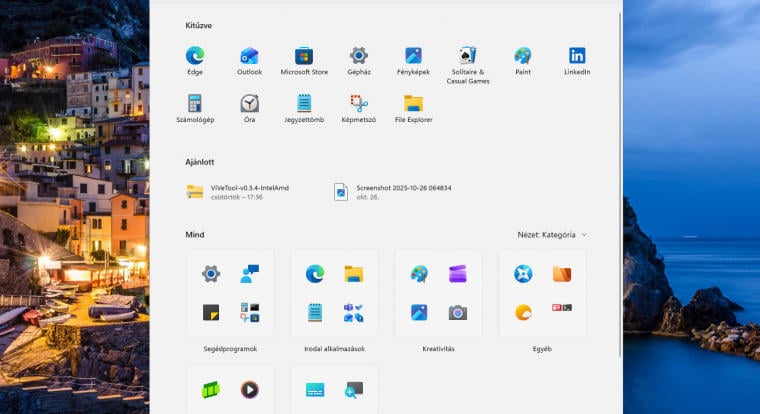Open purple Clipchamp icon in Kreativitás
Screen dimensions: 760x414
pos(458,274)
